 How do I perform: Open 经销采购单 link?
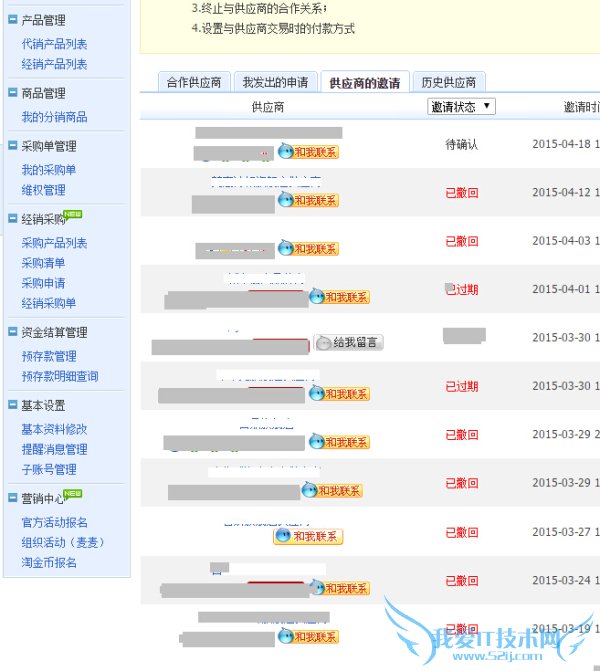[x=49, y=303]
